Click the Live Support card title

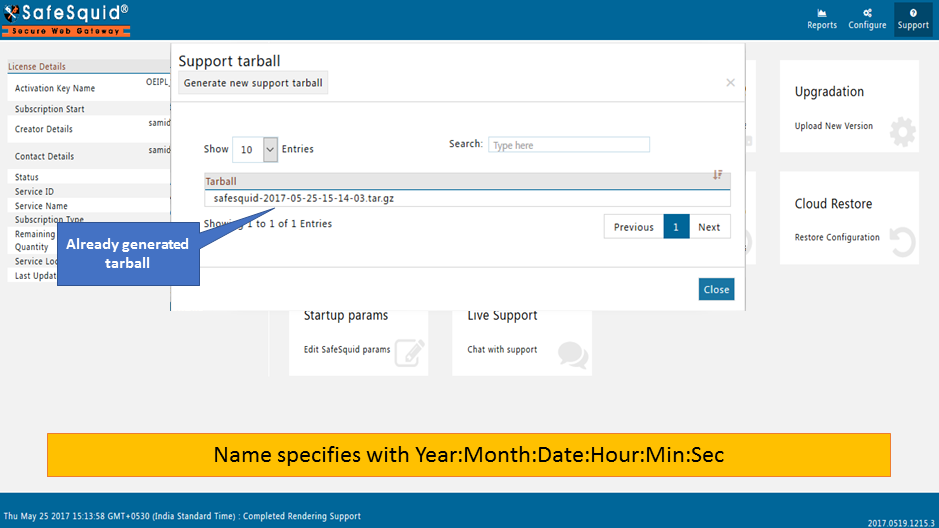[x=502, y=315]
